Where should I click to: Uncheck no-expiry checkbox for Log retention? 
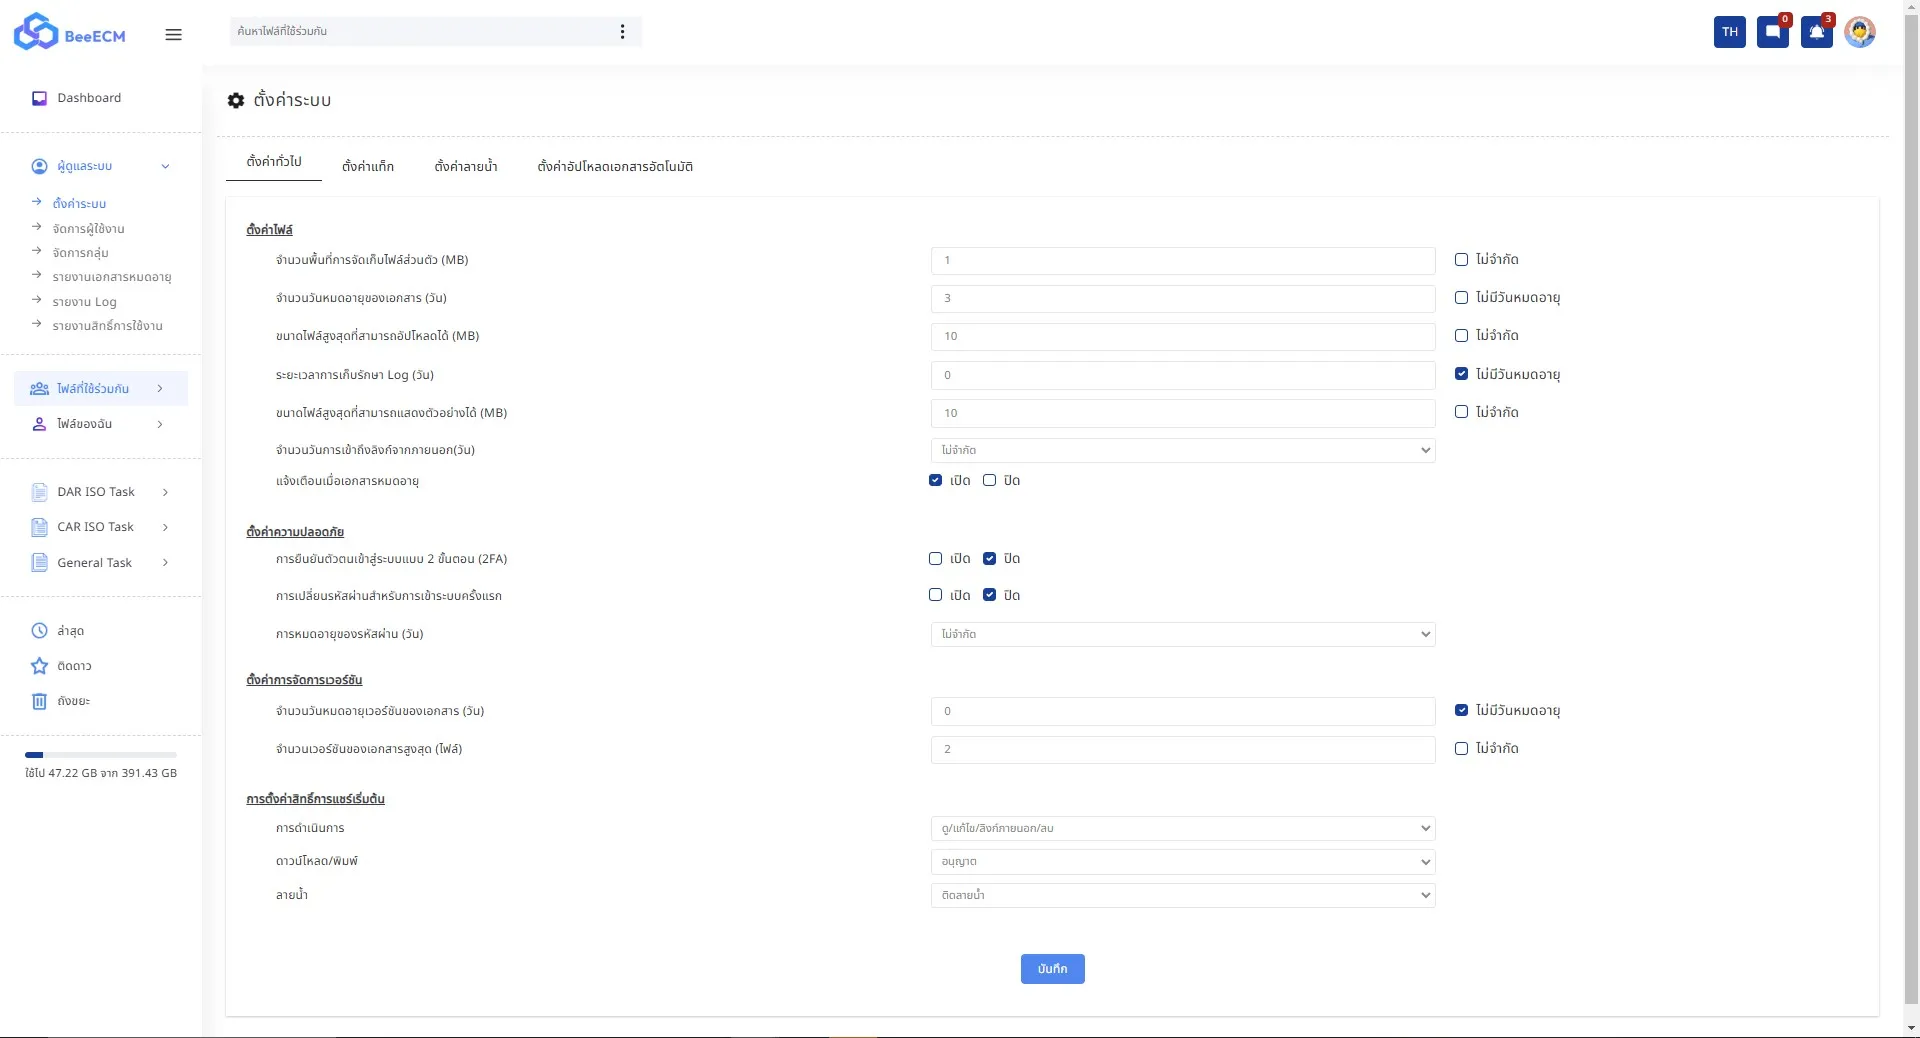click(x=1461, y=374)
